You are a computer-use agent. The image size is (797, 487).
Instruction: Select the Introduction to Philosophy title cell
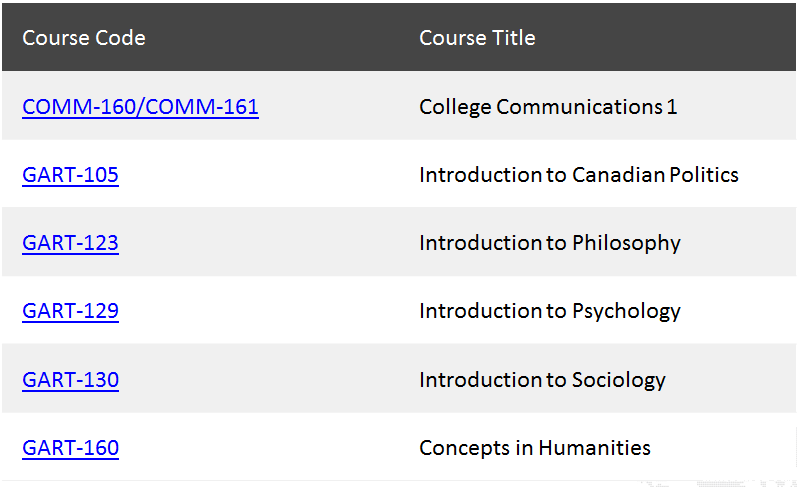549,244
